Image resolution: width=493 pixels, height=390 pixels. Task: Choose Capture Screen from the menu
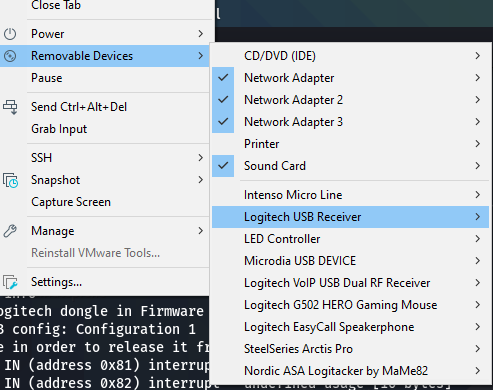[x=105, y=202]
